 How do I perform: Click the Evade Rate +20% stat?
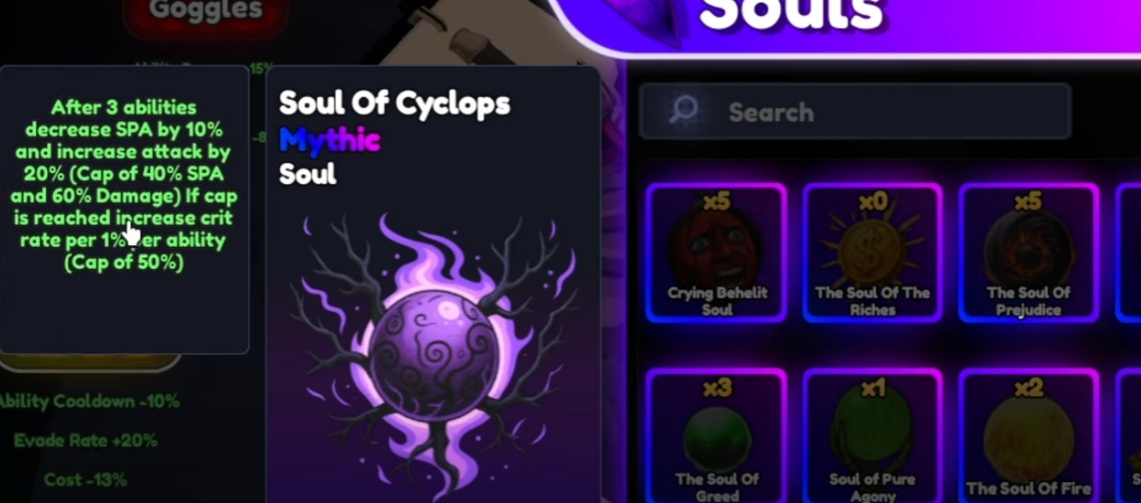point(85,440)
